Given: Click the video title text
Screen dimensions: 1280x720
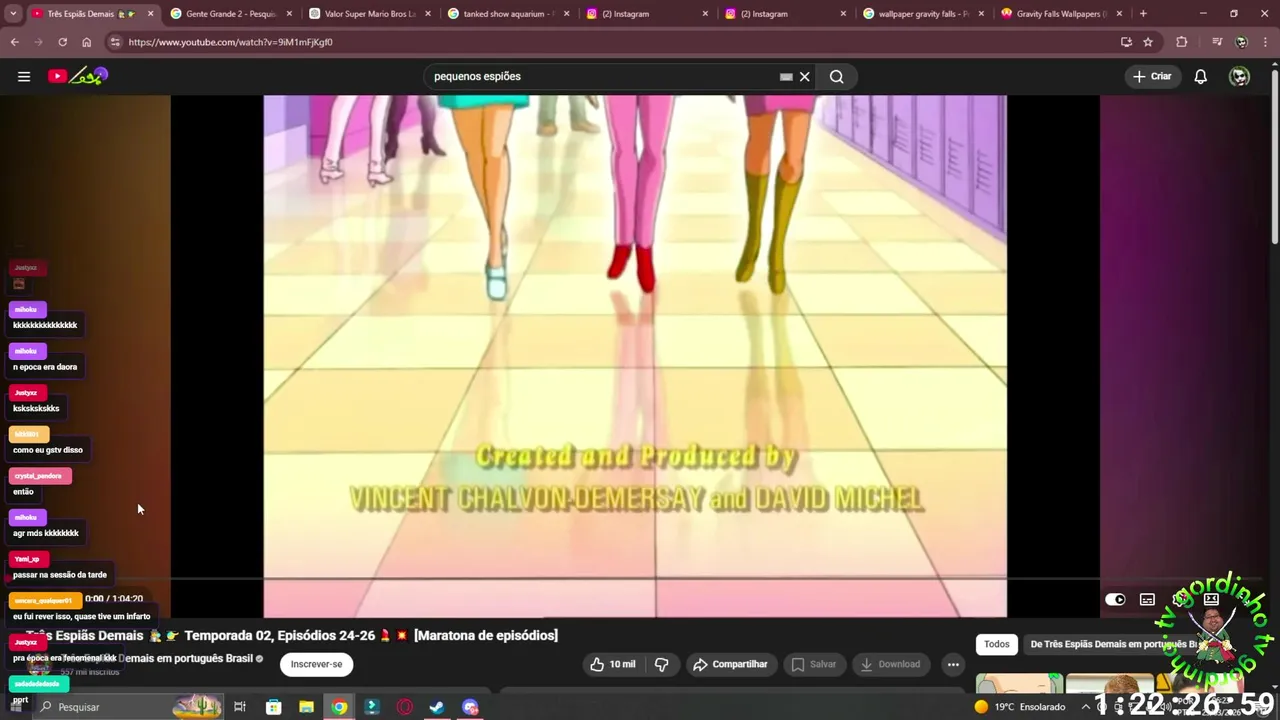Looking at the screenshot, I should 292,635.
